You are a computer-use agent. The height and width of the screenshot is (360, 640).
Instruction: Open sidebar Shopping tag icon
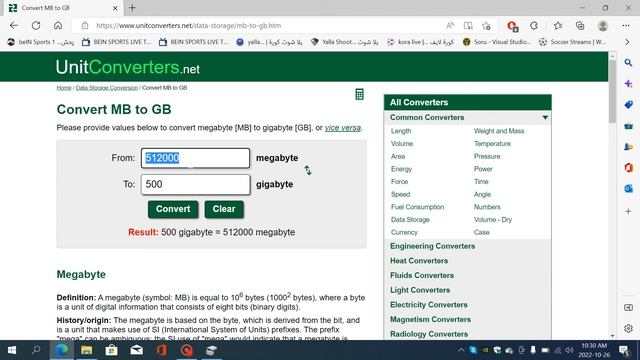coord(628,105)
